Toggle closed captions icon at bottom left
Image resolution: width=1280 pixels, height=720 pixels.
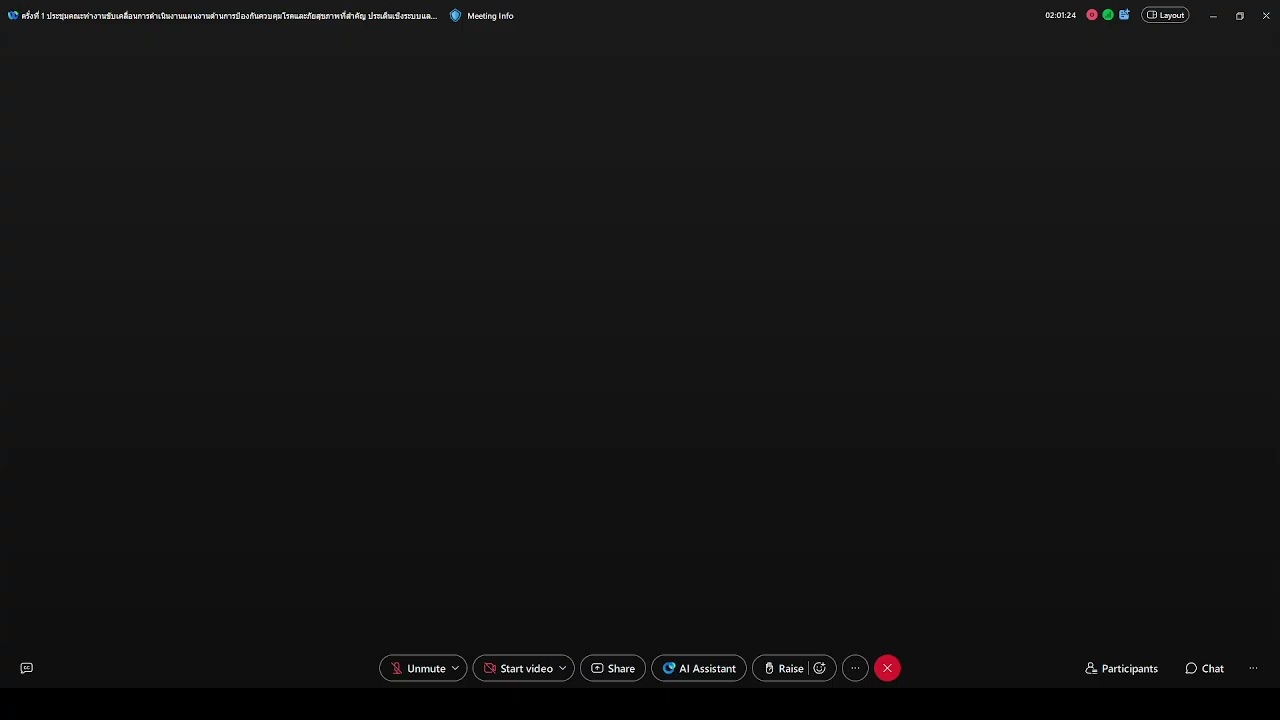coord(27,668)
